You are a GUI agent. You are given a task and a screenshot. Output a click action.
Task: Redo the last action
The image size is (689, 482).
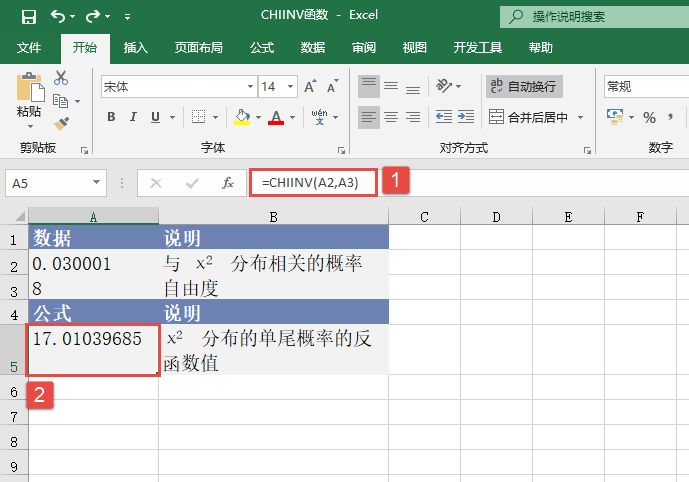[93, 16]
